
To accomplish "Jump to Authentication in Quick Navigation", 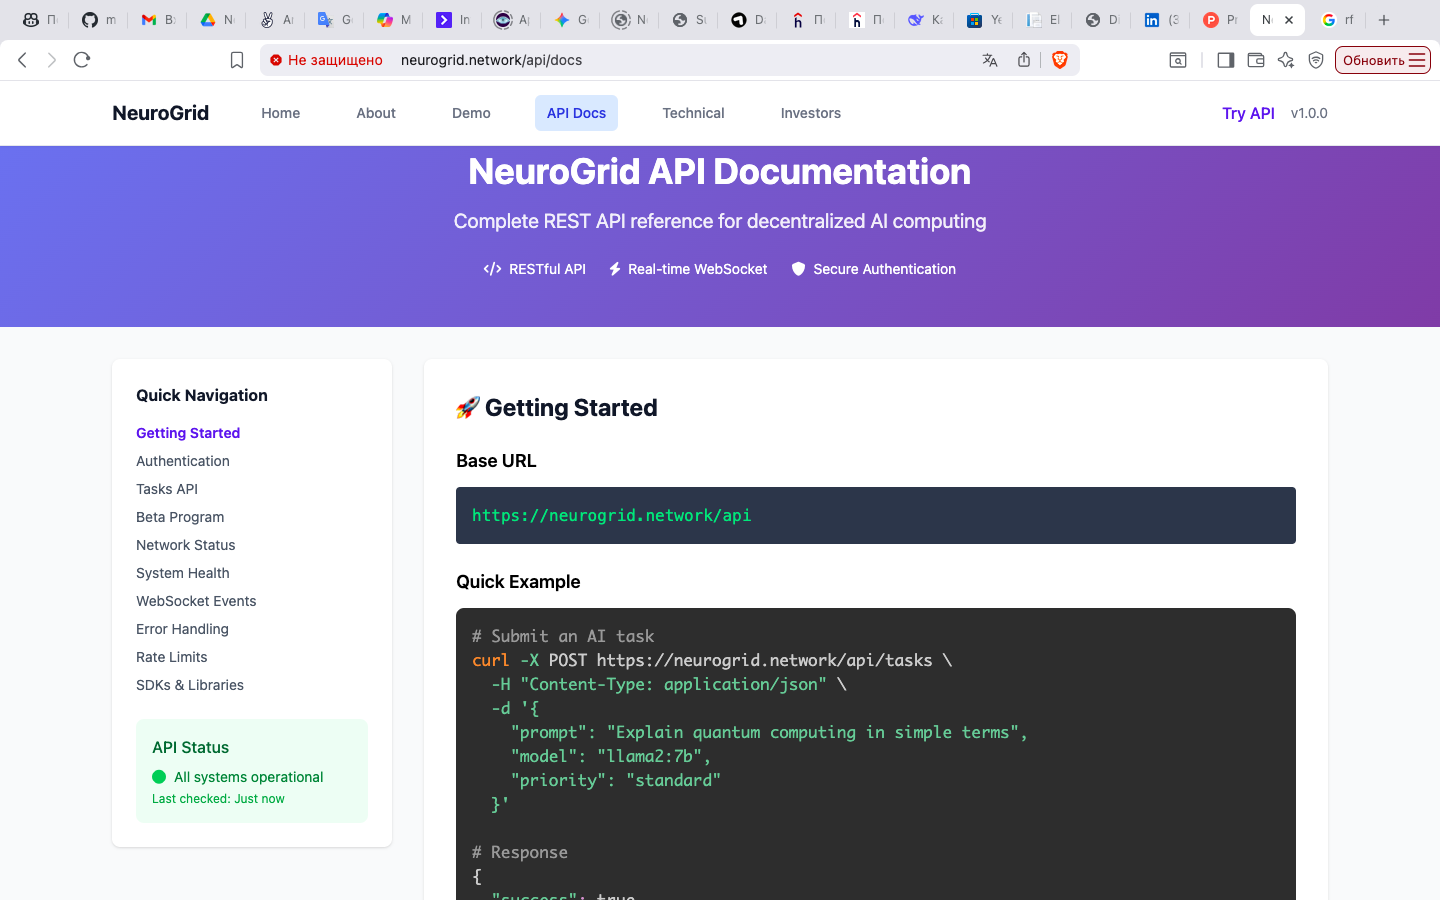I will (182, 461).
